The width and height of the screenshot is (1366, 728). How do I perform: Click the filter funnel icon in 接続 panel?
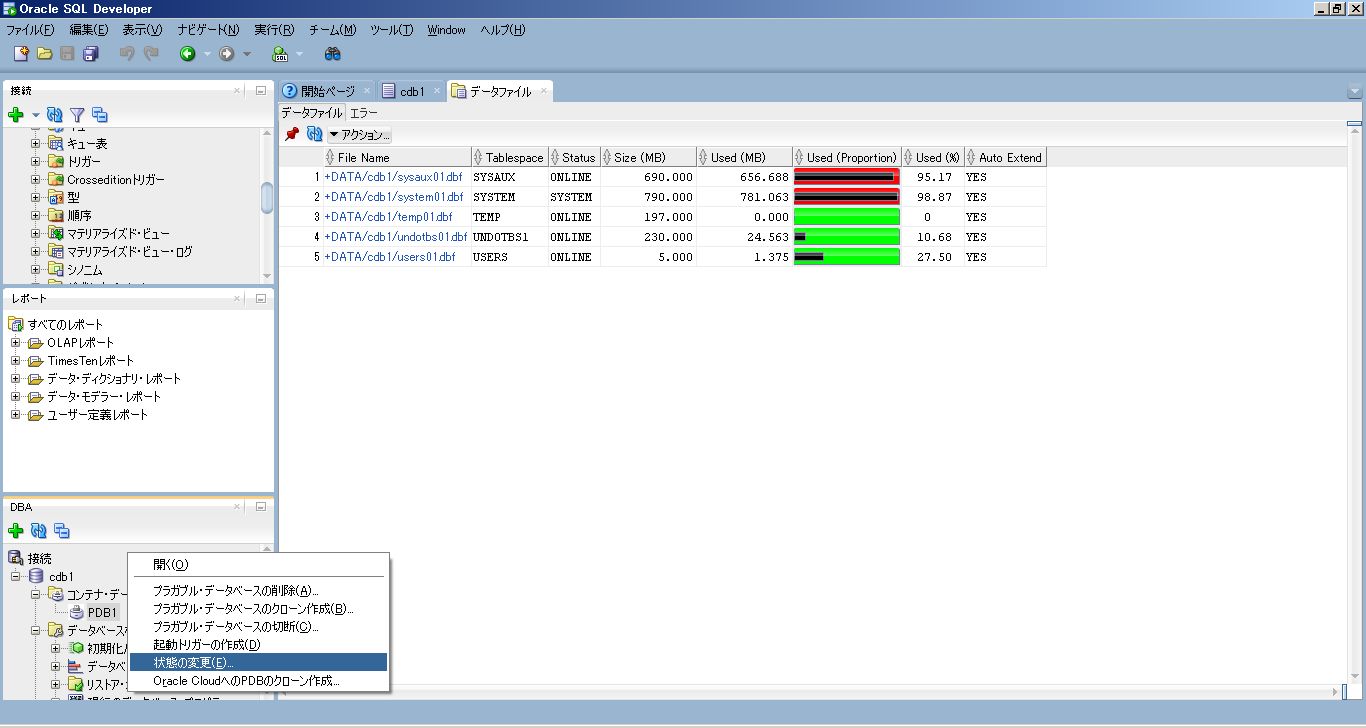tap(77, 115)
